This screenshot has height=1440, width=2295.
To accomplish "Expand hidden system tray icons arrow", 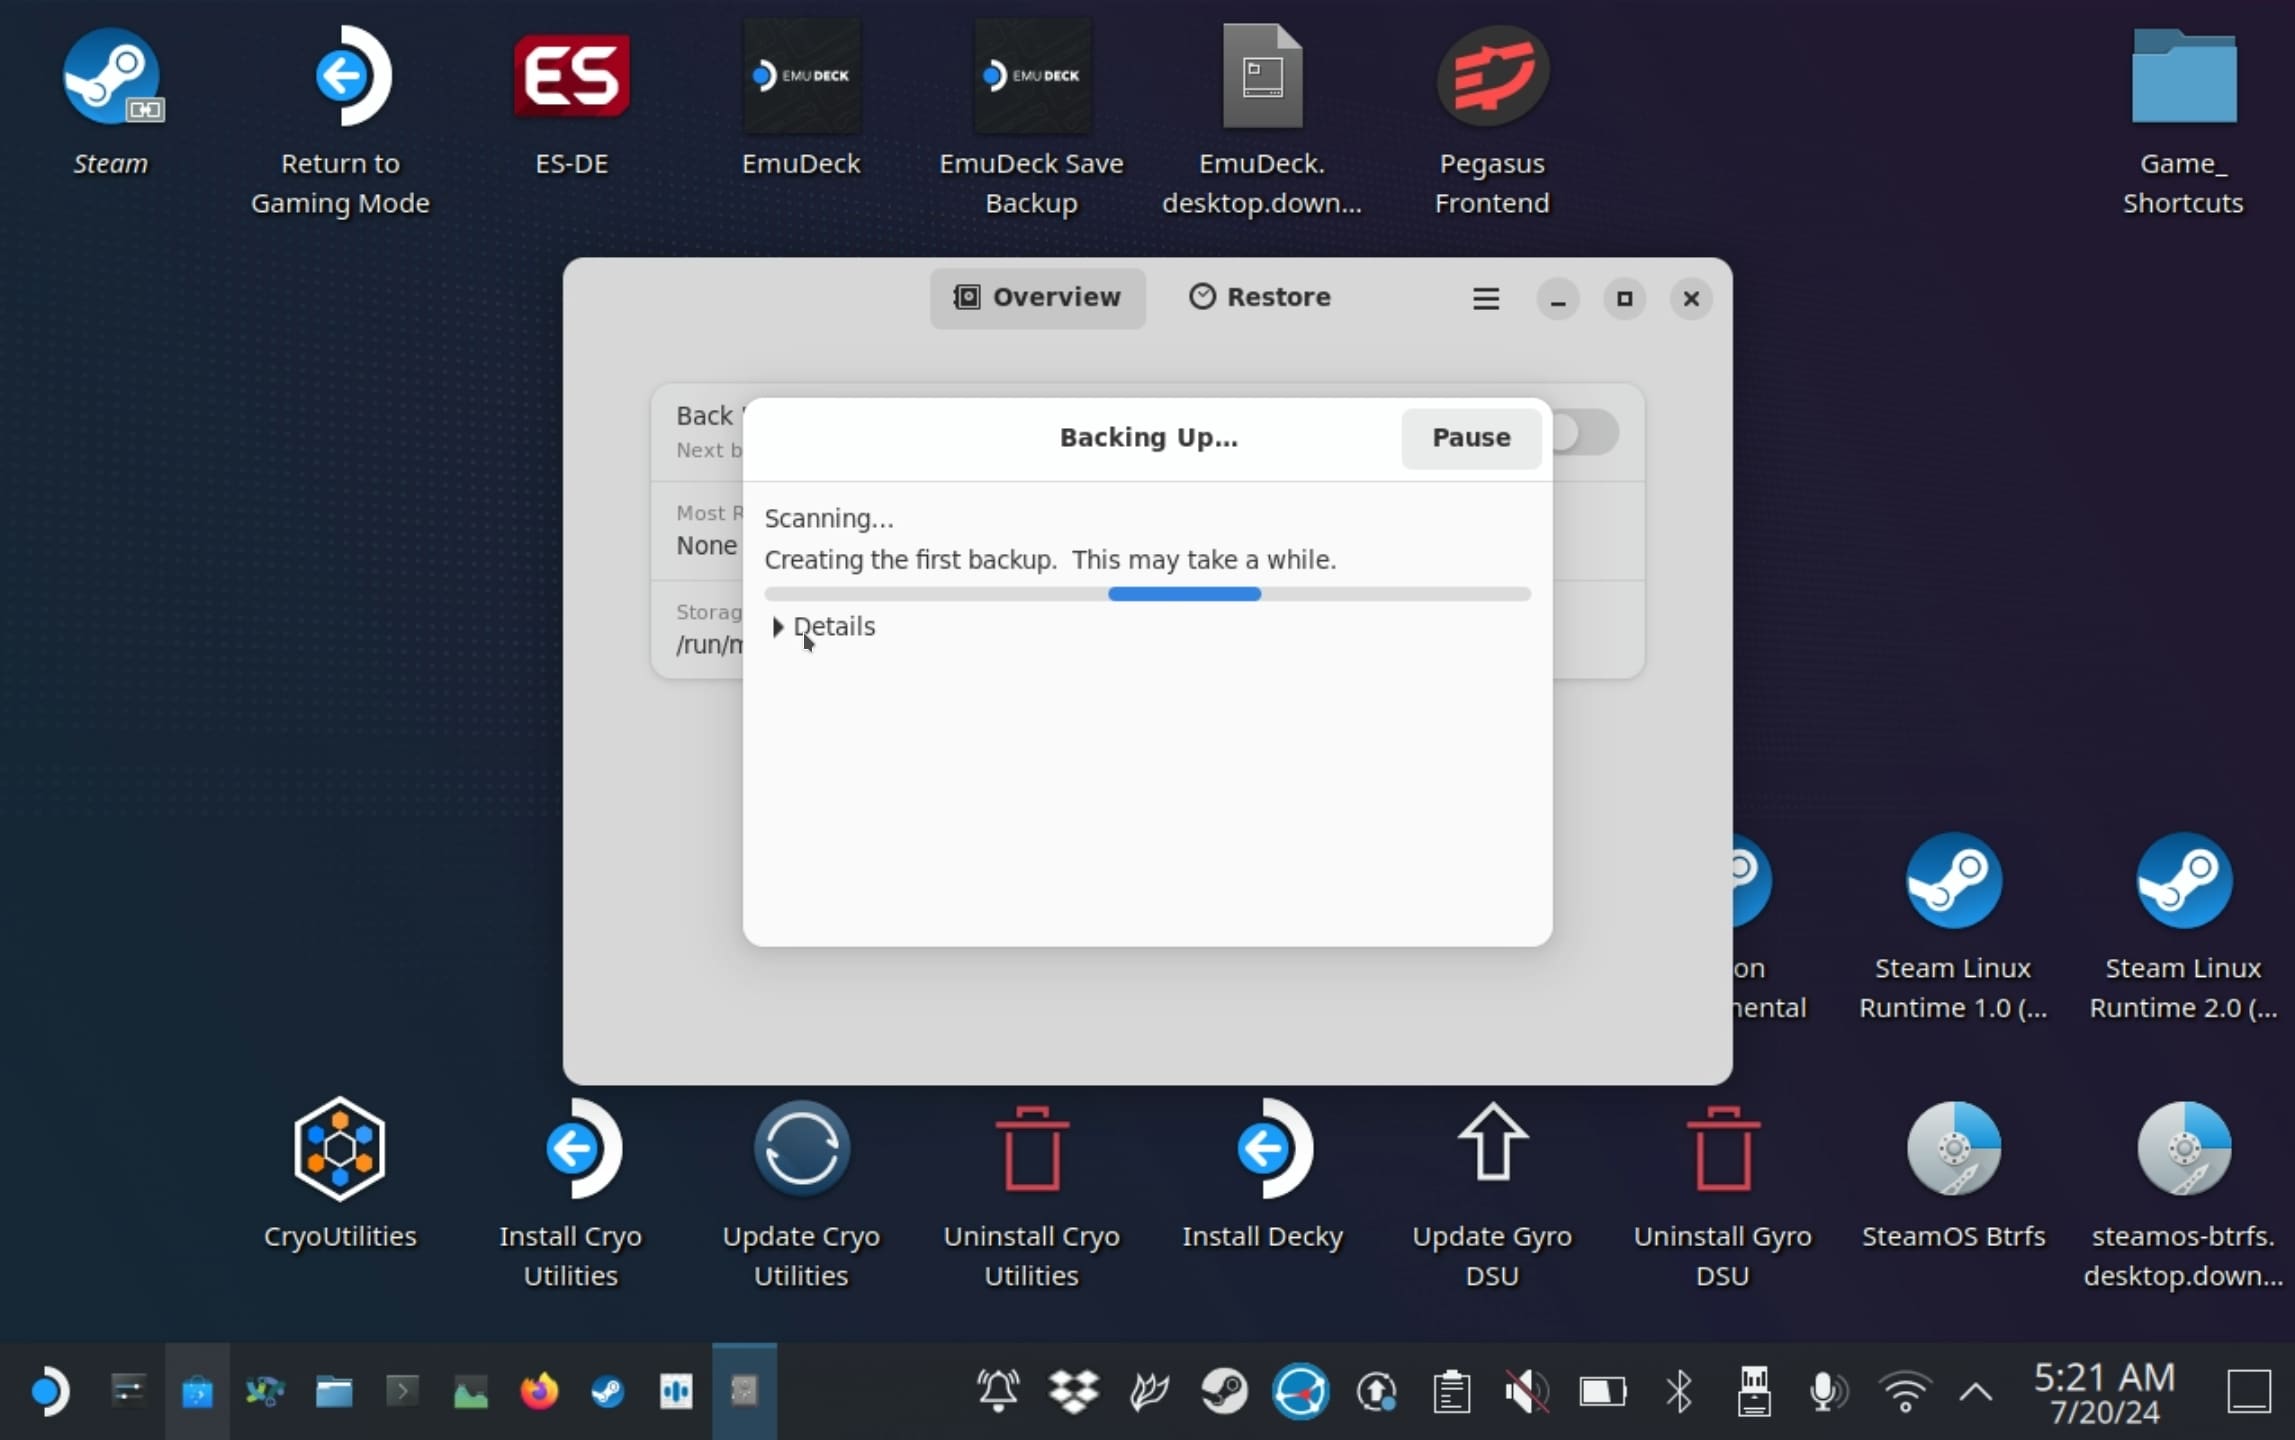I will click(1976, 1391).
